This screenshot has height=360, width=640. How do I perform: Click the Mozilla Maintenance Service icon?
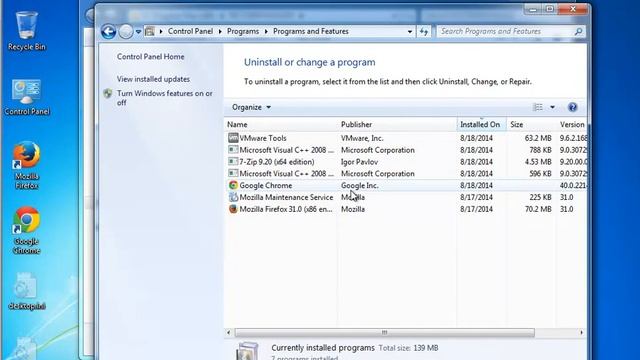click(x=233, y=197)
